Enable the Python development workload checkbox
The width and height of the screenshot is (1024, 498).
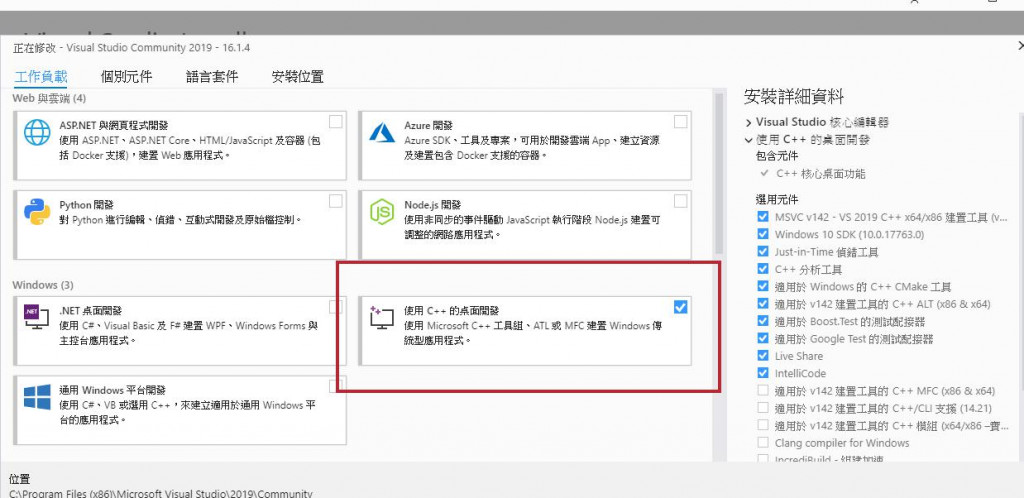click(335, 201)
